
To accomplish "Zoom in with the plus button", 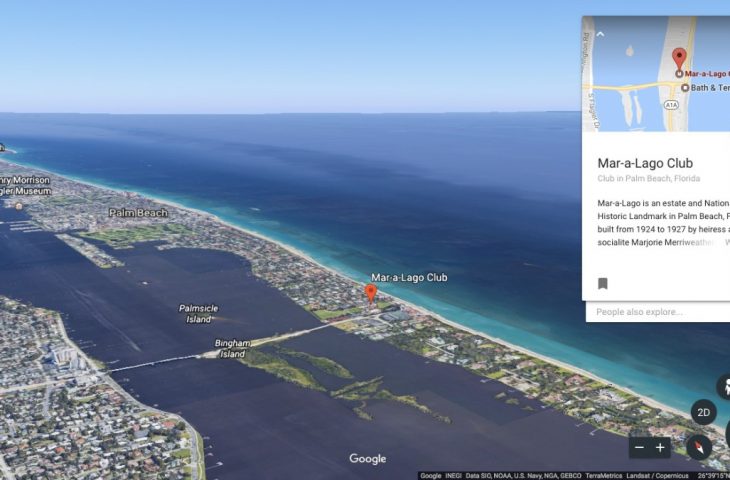I will click(x=660, y=447).
